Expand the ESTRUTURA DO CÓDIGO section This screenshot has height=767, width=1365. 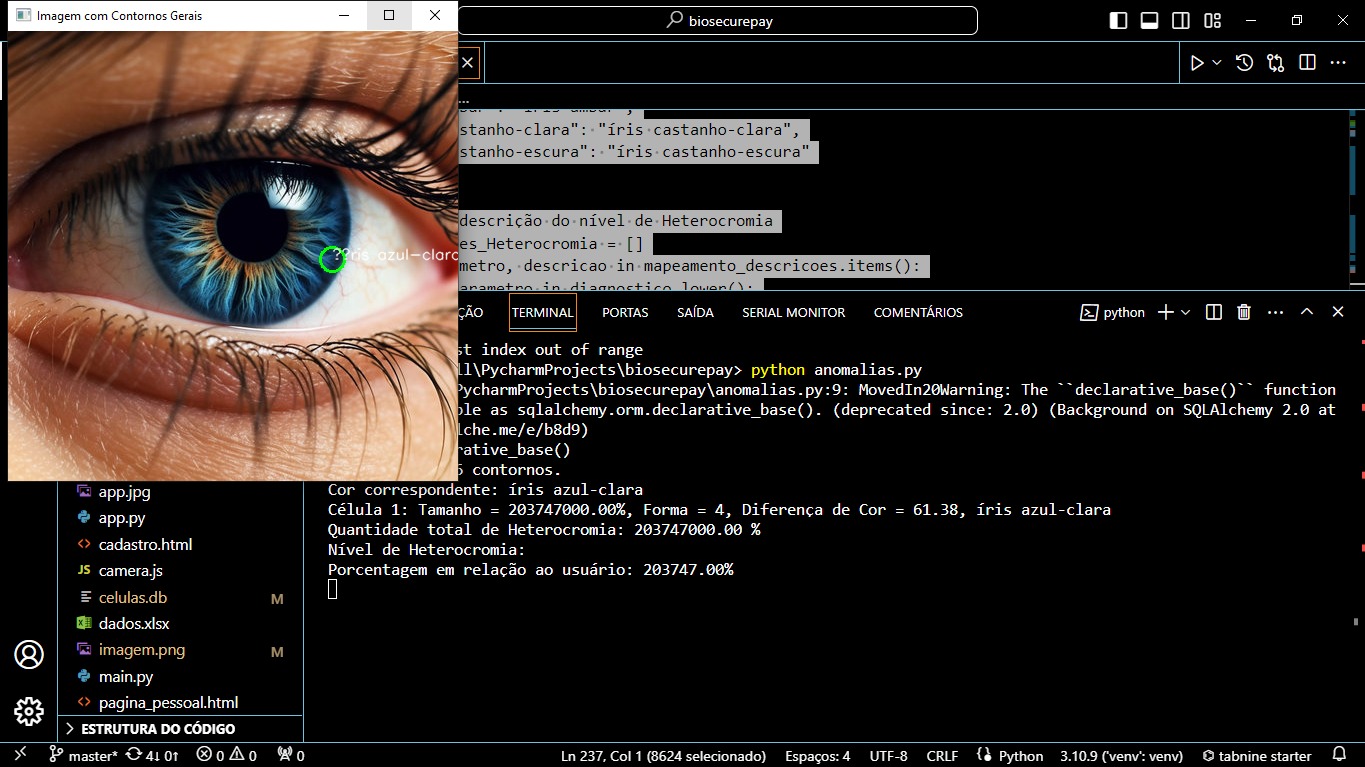point(180,729)
